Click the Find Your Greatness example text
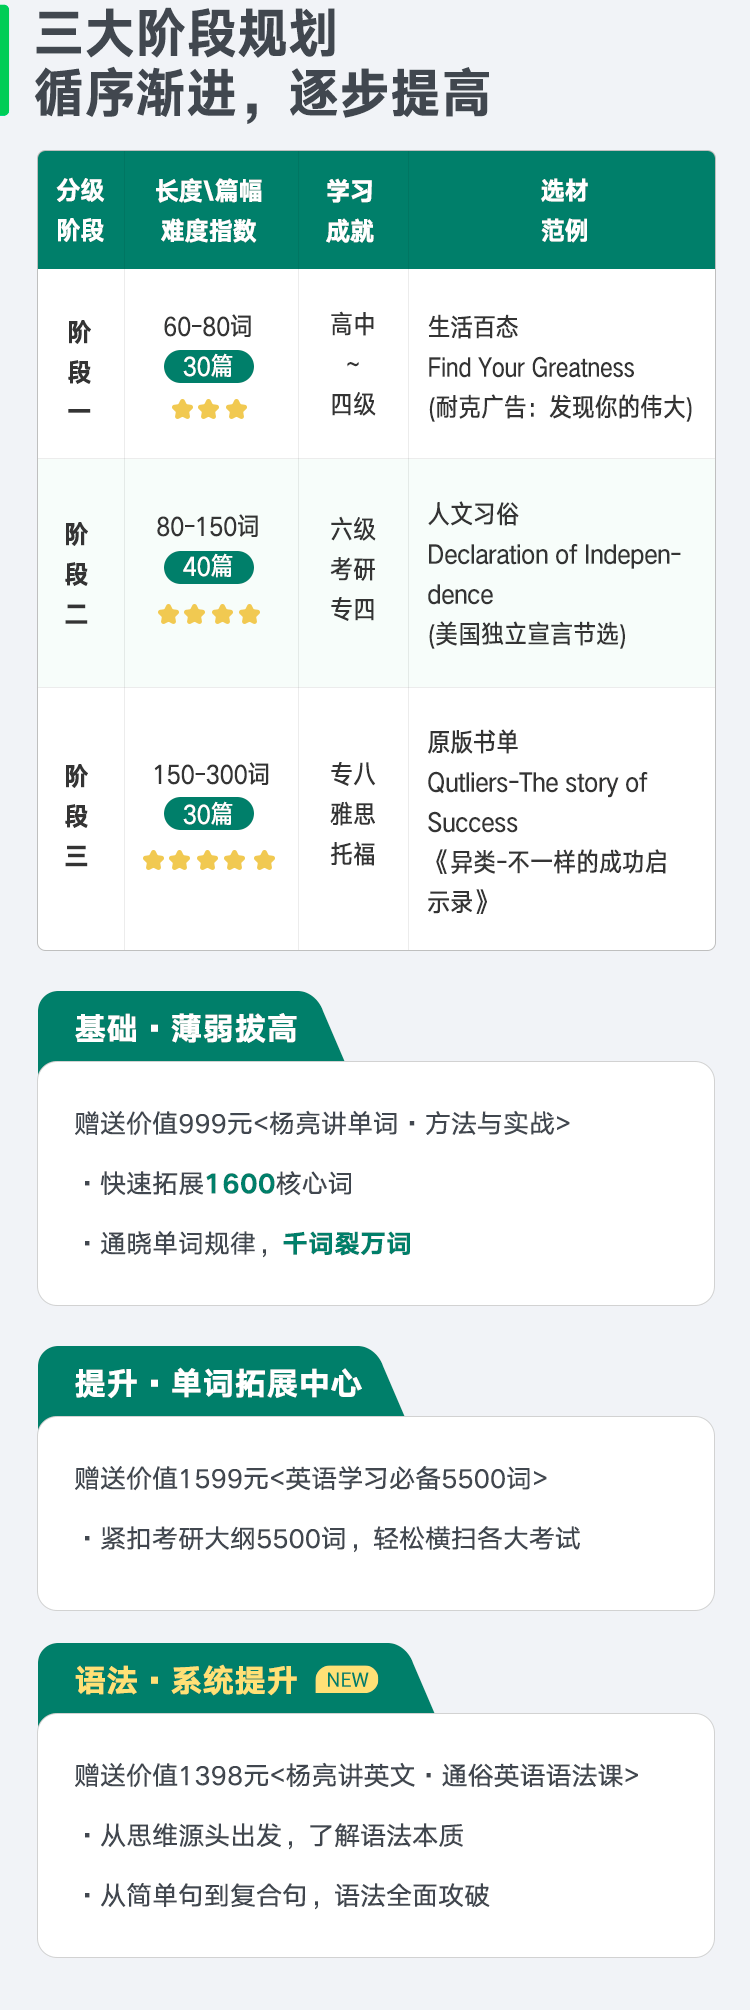The width and height of the screenshot is (750, 2010). point(531,368)
